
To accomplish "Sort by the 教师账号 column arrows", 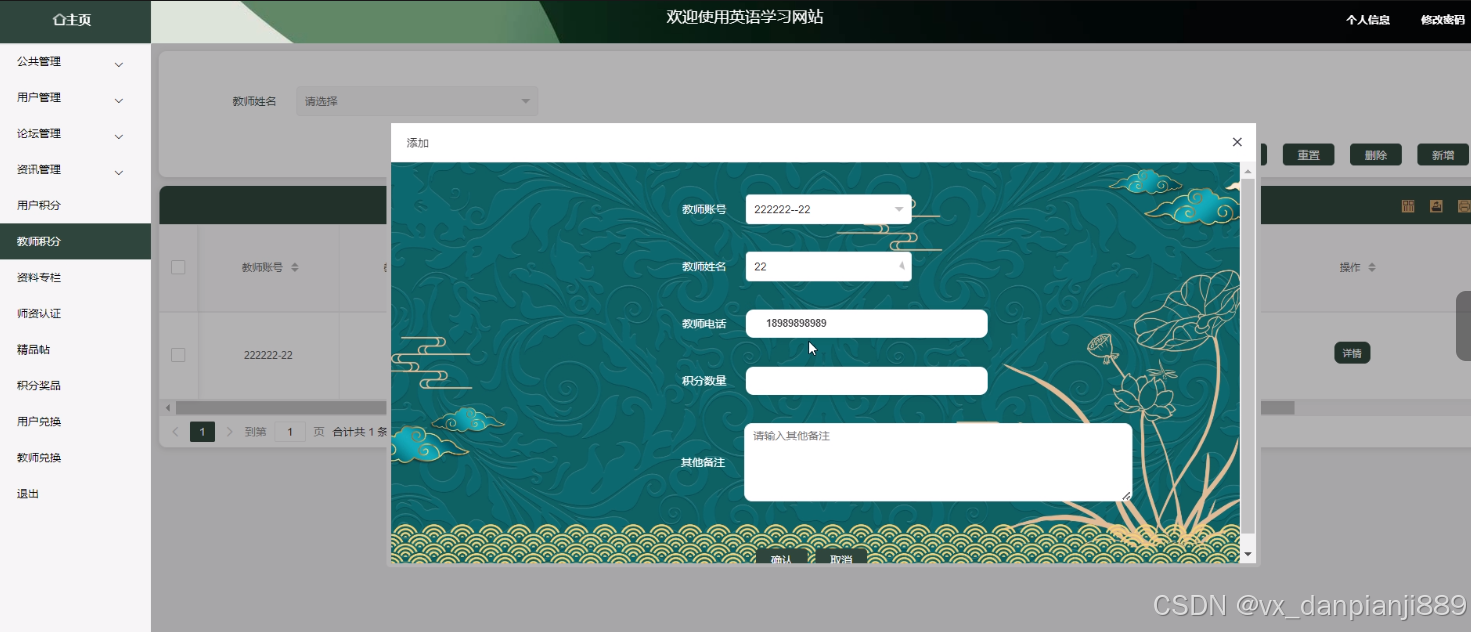I will (294, 268).
